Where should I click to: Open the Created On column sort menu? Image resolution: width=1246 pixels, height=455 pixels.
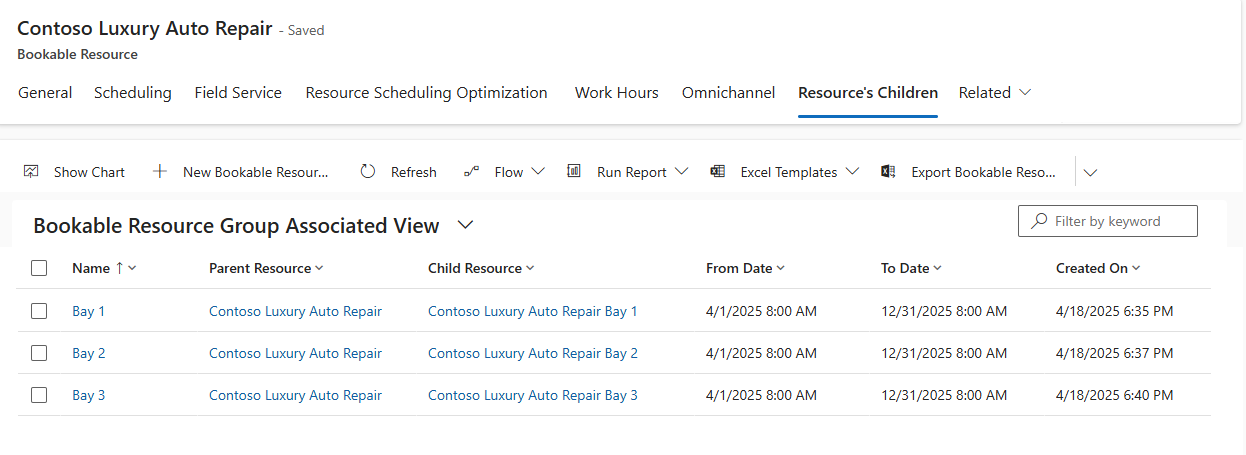(x=1136, y=268)
